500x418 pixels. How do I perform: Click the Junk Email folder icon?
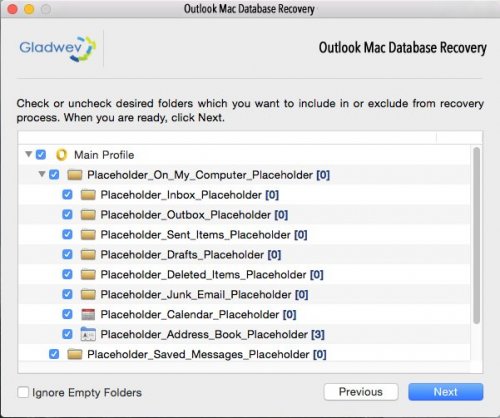coord(88,294)
